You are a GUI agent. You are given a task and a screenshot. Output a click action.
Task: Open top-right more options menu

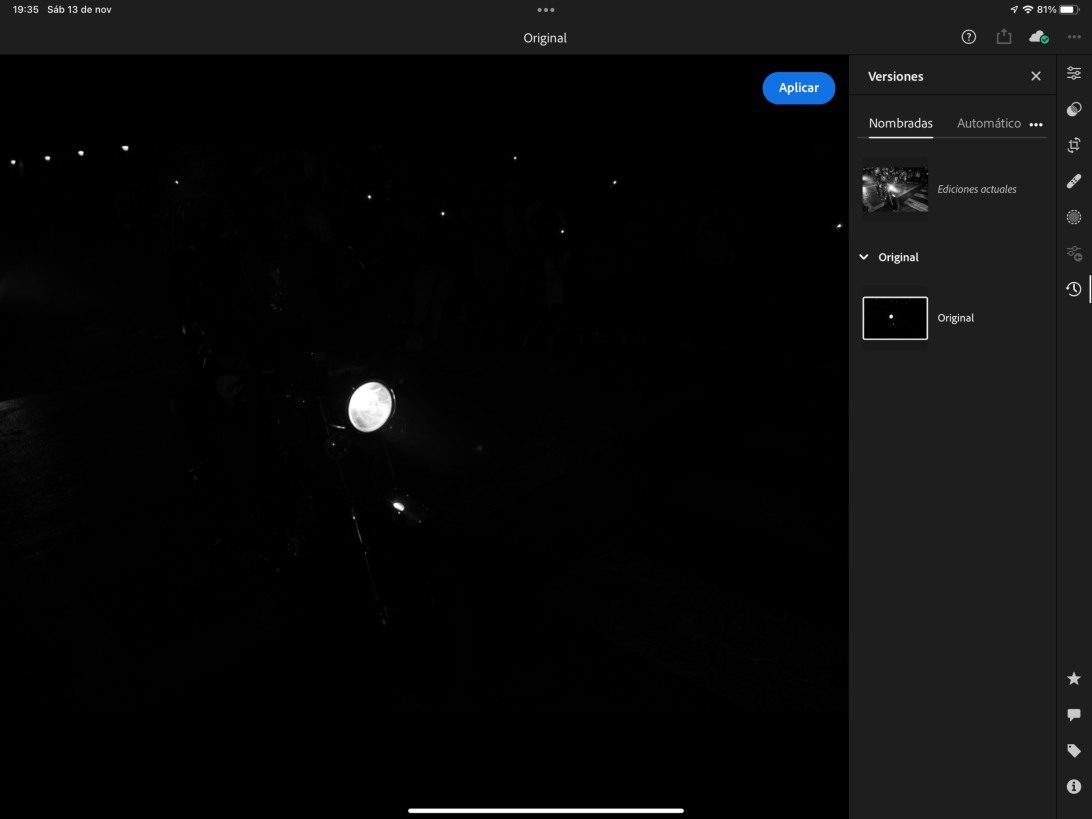click(1074, 37)
